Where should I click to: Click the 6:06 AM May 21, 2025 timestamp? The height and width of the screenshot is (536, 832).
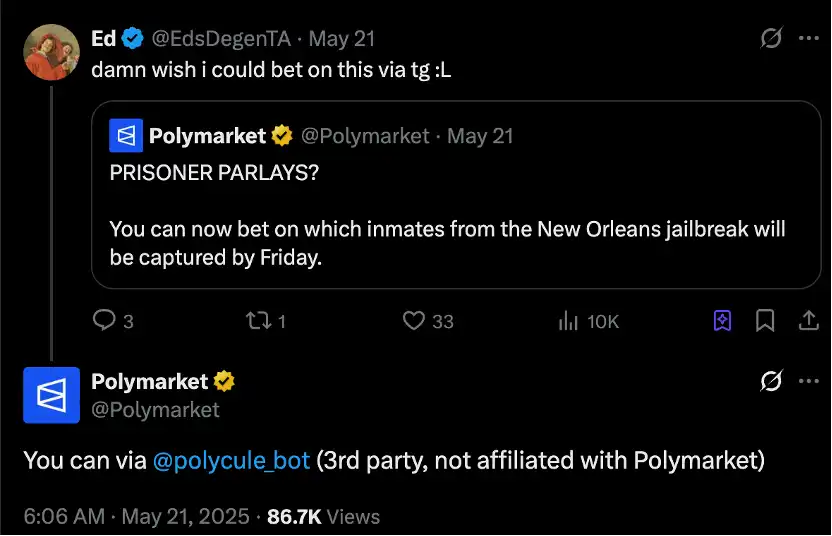point(135,517)
